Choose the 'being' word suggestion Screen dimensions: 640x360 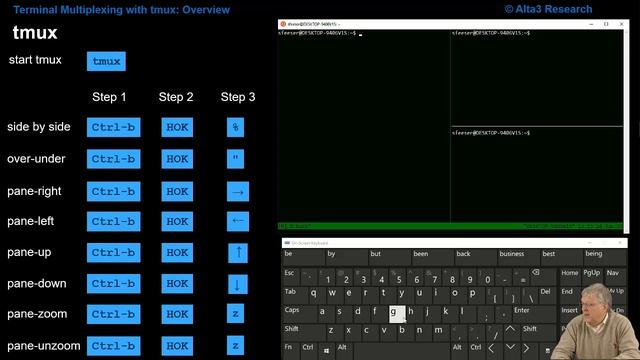click(604, 257)
